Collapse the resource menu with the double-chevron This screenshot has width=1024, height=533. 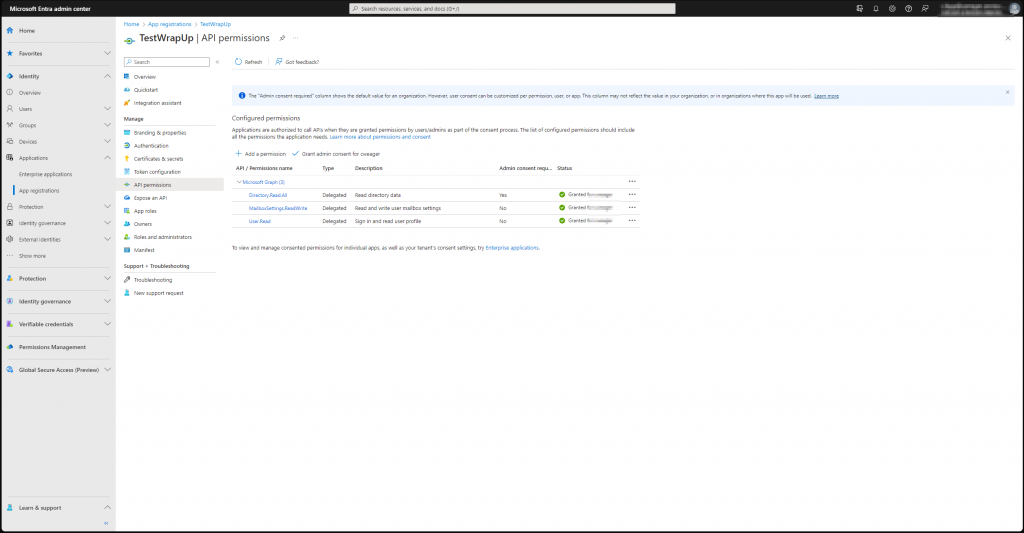point(217,62)
